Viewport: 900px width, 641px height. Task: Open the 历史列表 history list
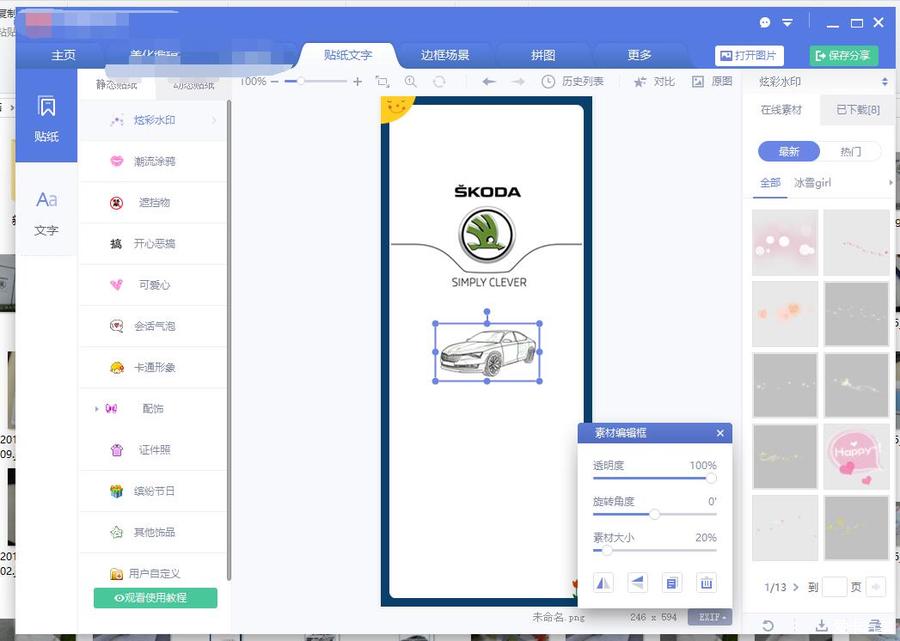coord(572,82)
